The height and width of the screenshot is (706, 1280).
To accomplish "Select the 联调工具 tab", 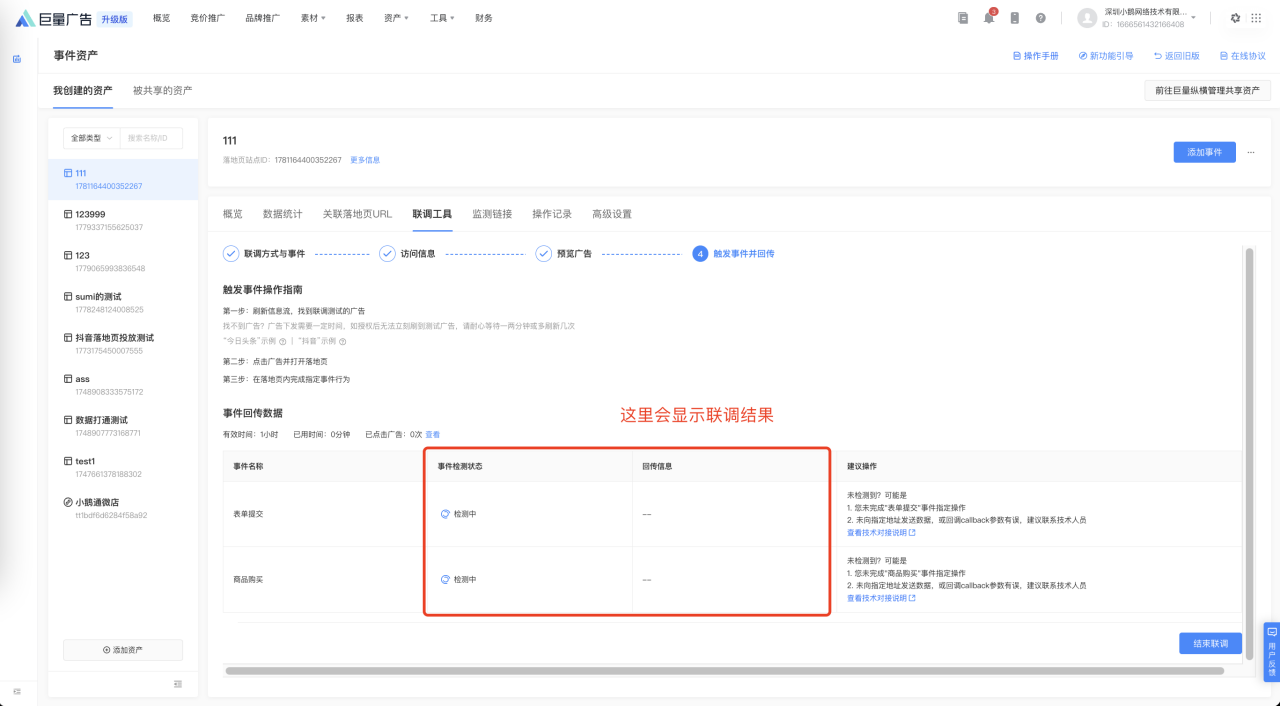I will pyautogui.click(x=432, y=214).
